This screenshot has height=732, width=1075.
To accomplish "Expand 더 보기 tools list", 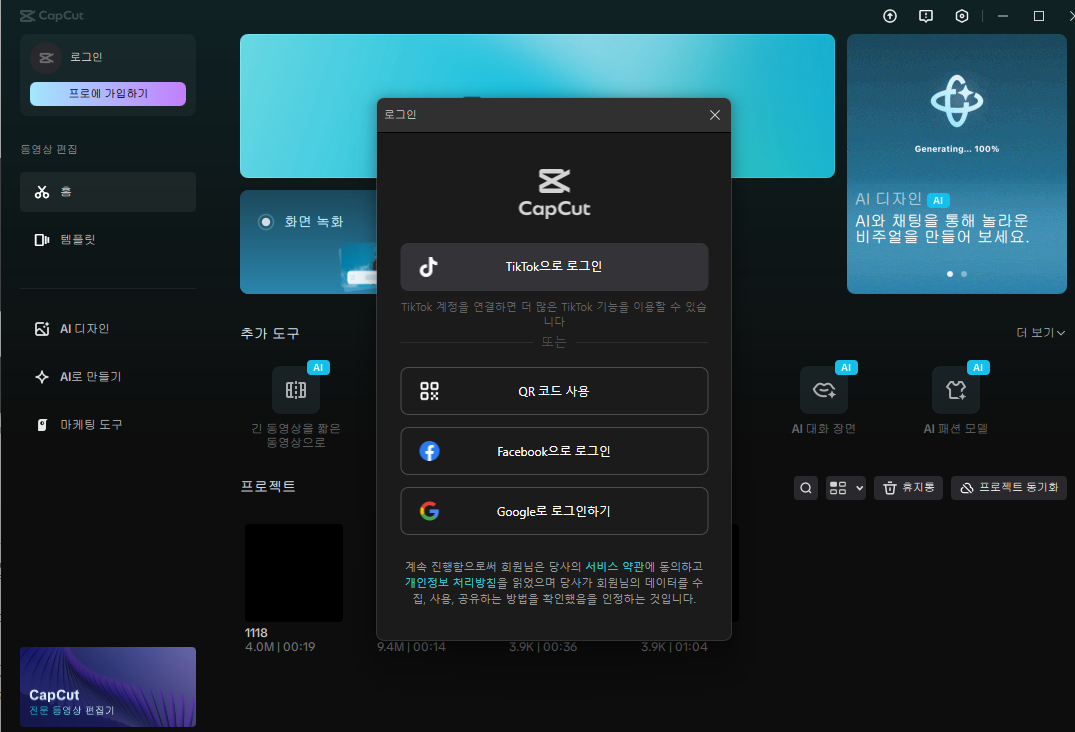I will [x=1040, y=333].
